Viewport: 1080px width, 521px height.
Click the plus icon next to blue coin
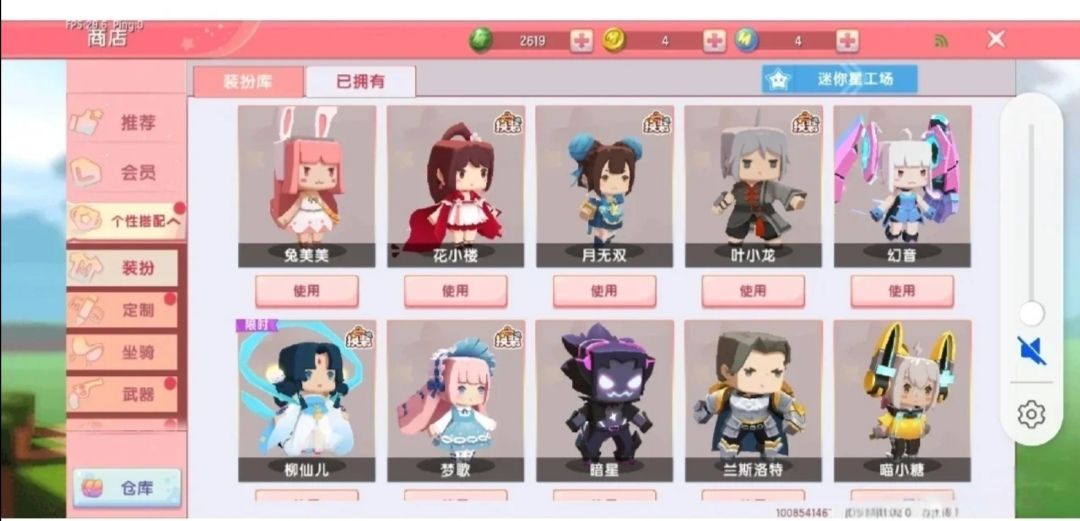click(x=847, y=41)
